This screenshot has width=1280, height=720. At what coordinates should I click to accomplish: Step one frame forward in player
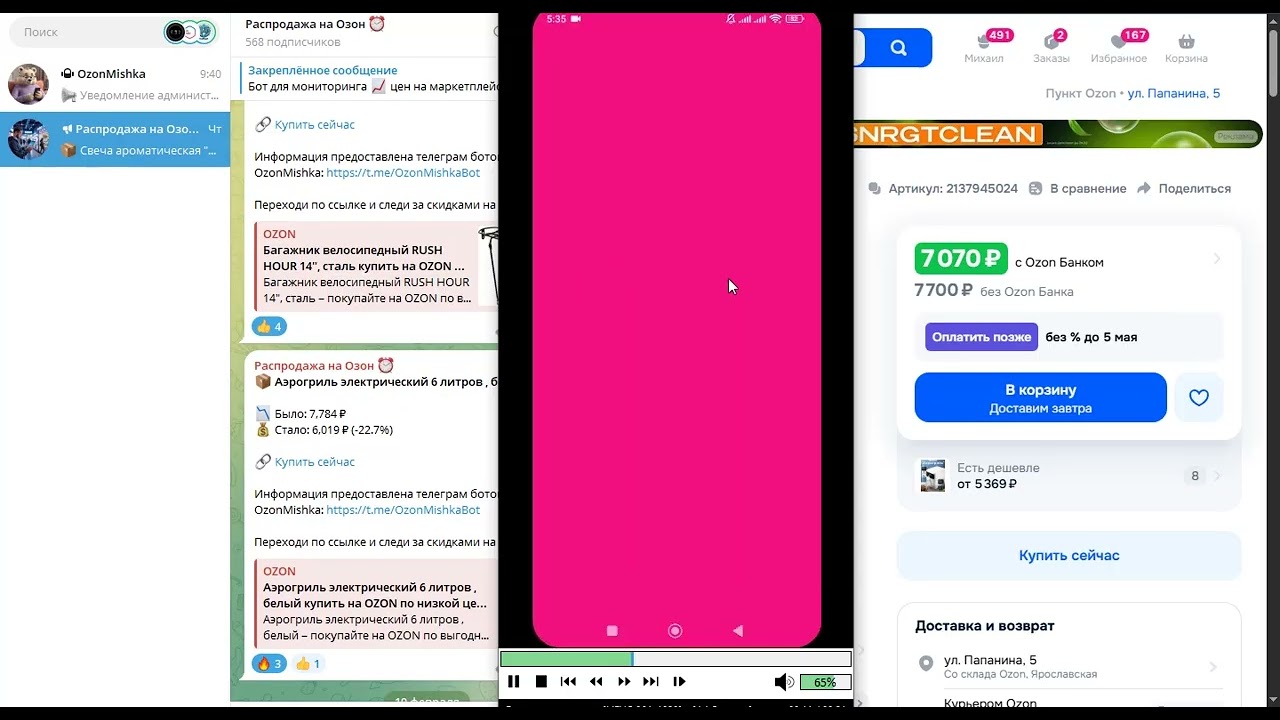point(679,682)
